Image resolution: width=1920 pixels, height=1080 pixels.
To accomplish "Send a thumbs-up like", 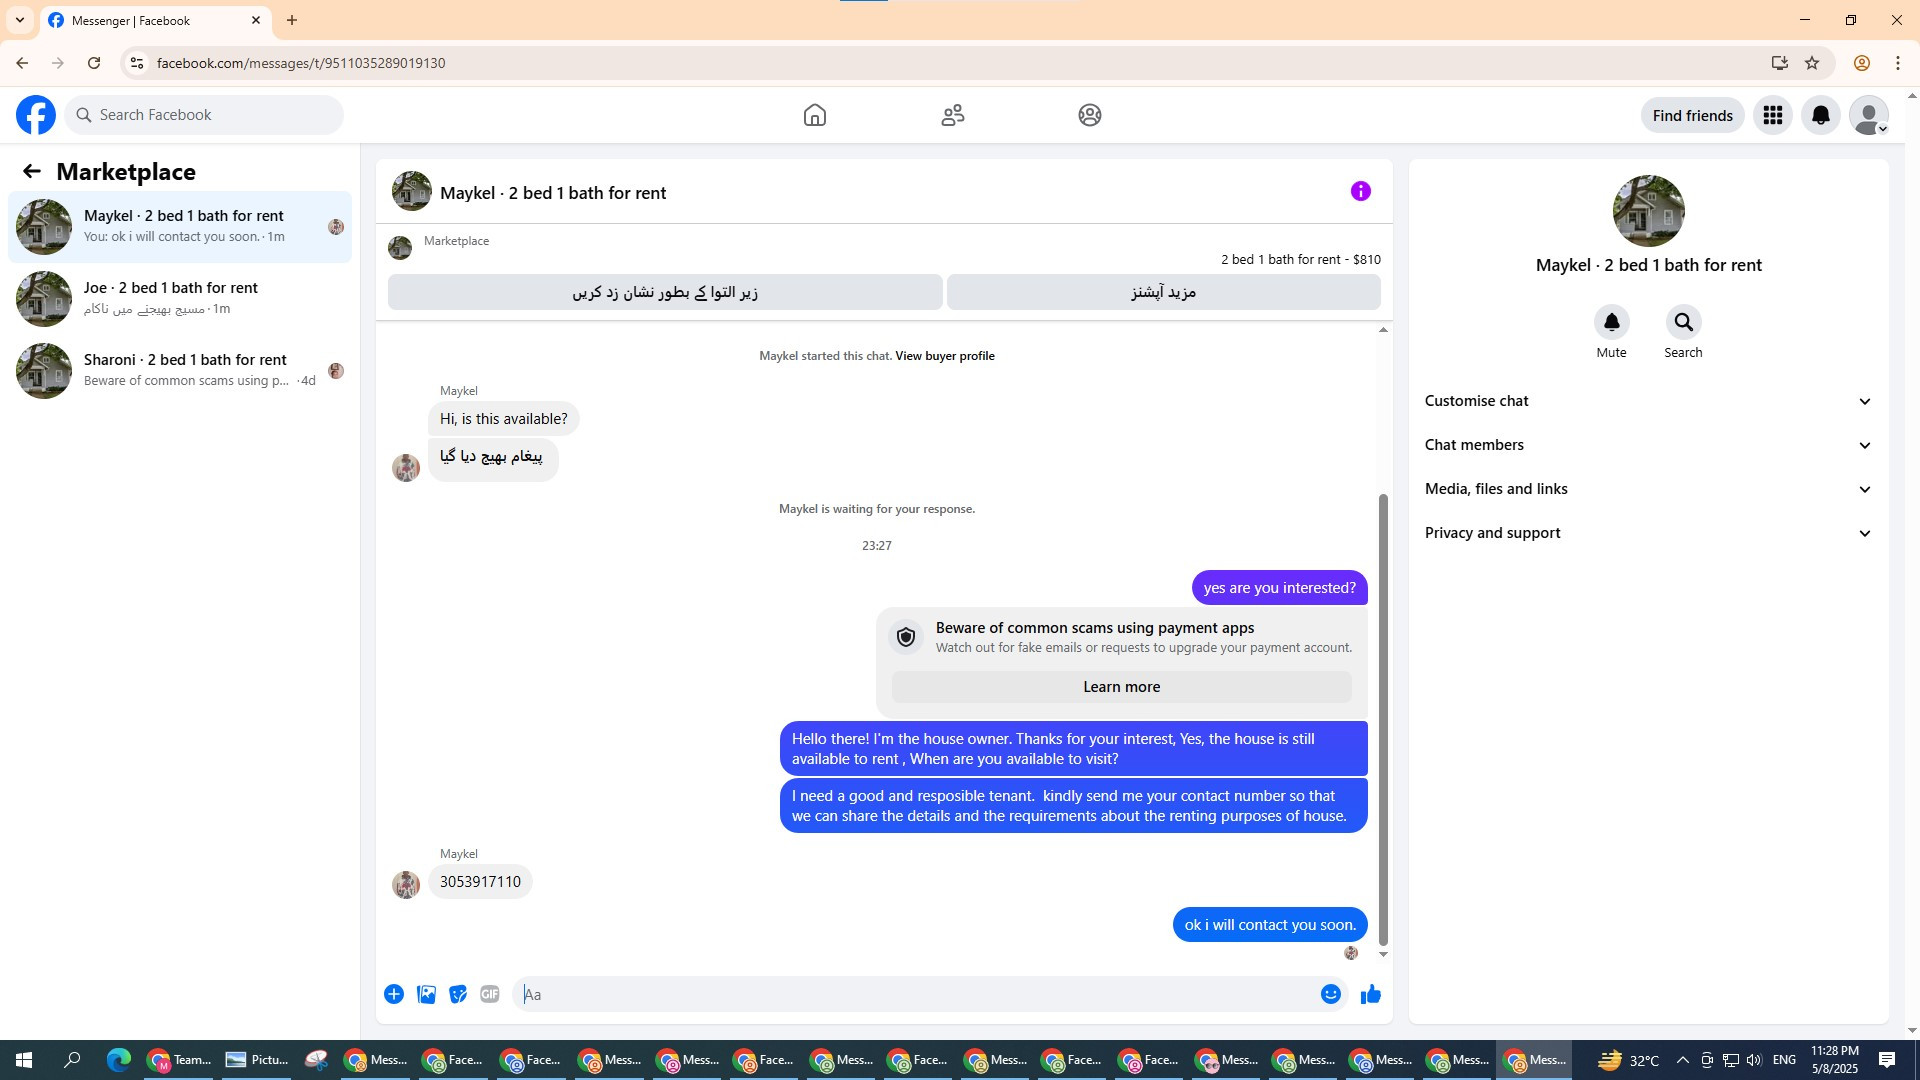I will click(x=1371, y=994).
